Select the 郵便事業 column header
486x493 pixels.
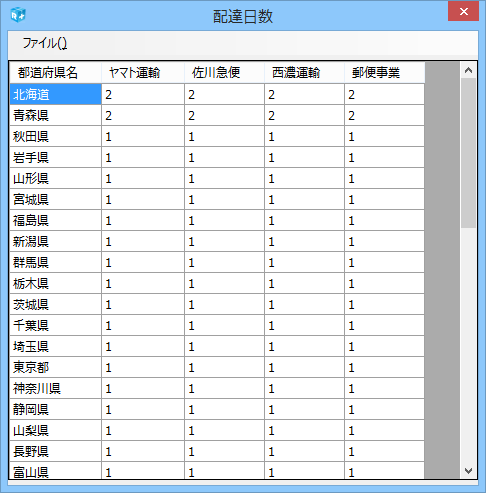pos(385,72)
